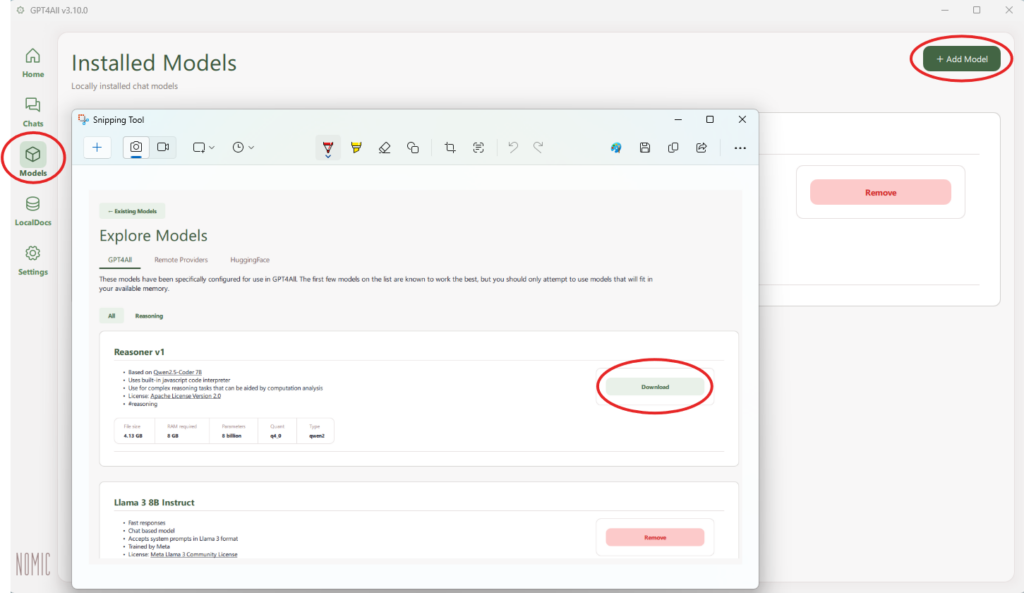The height and width of the screenshot is (593, 1024).
Task: Open the Home page in sidebar
Action: point(33,61)
